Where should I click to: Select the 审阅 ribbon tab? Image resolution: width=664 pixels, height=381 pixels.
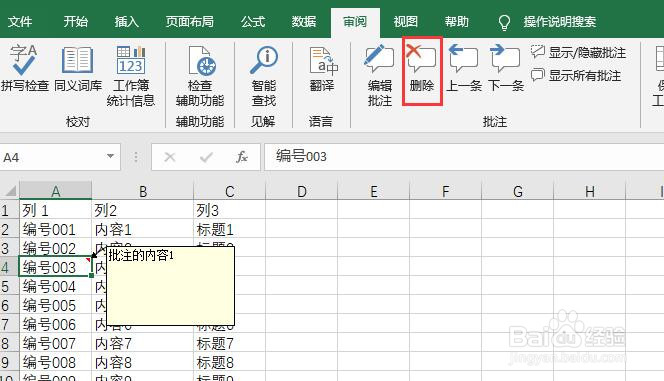coord(355,22)
